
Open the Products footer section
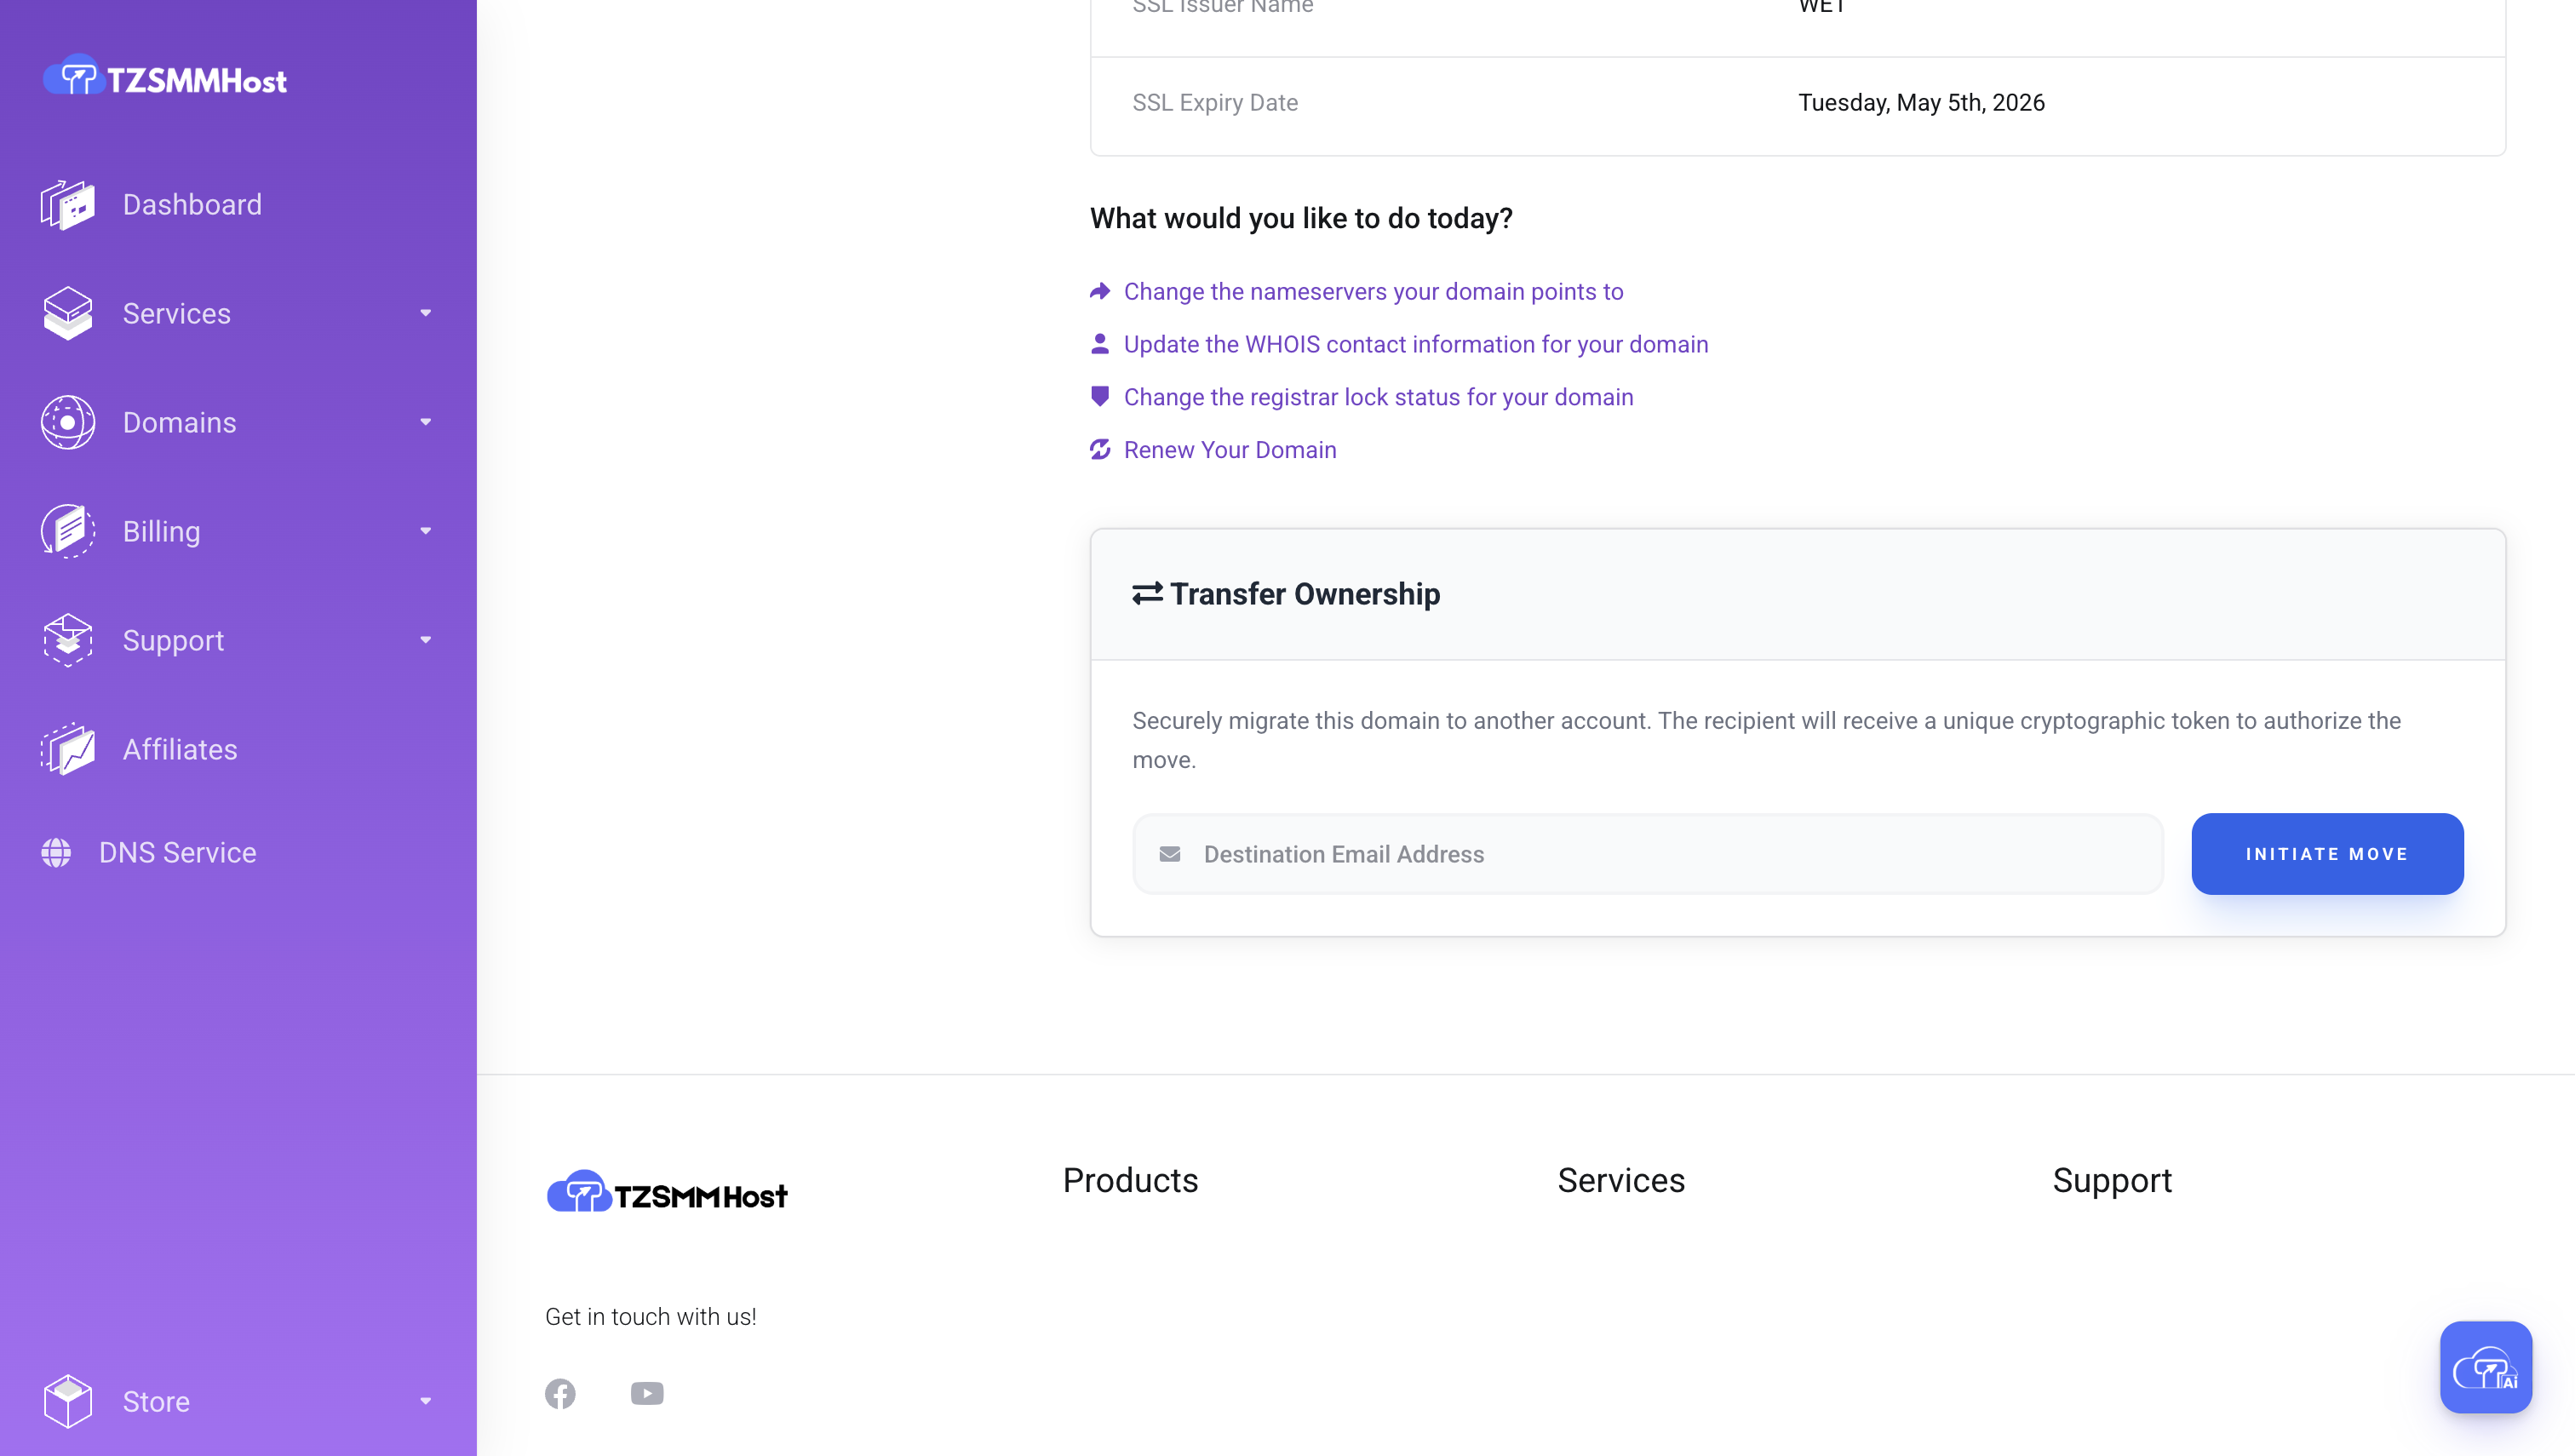[x=1130, y=1180]
